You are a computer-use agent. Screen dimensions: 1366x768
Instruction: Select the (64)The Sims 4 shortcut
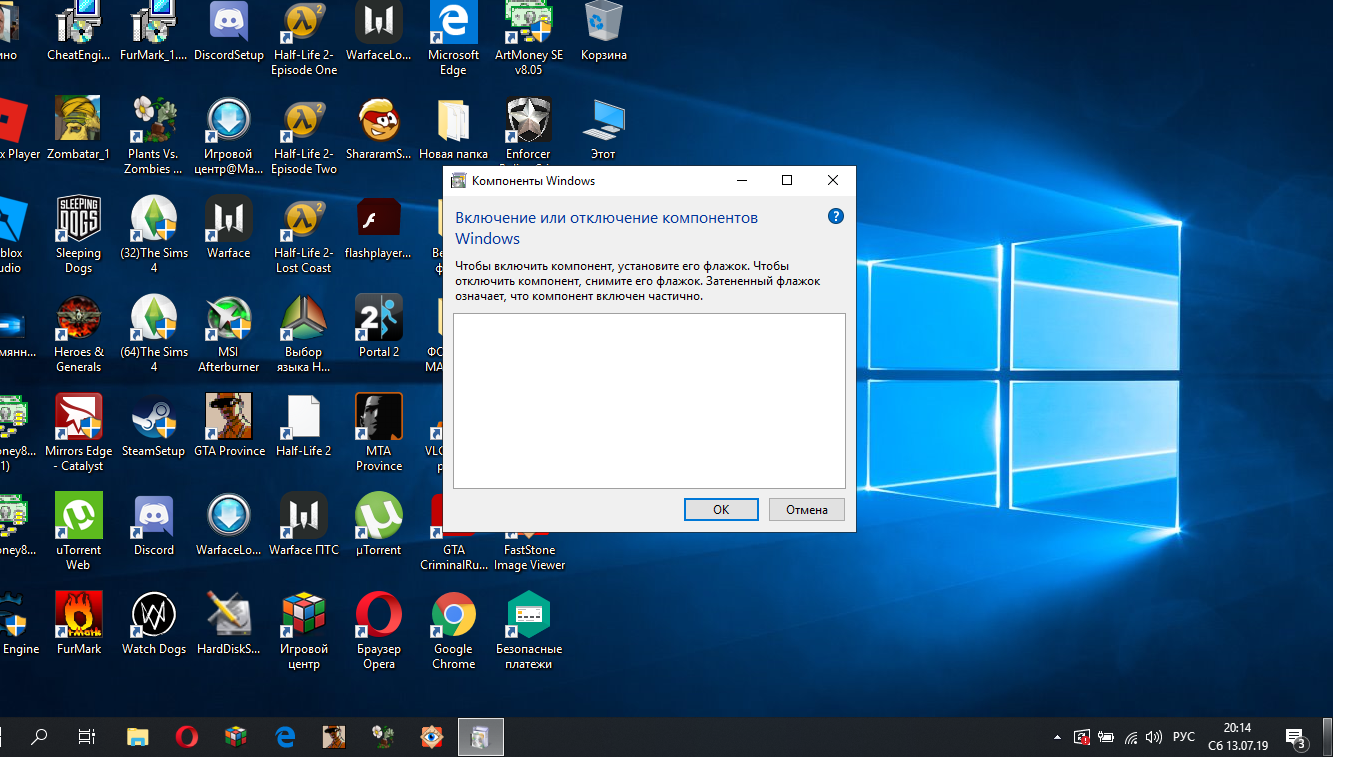click(154, 334)
